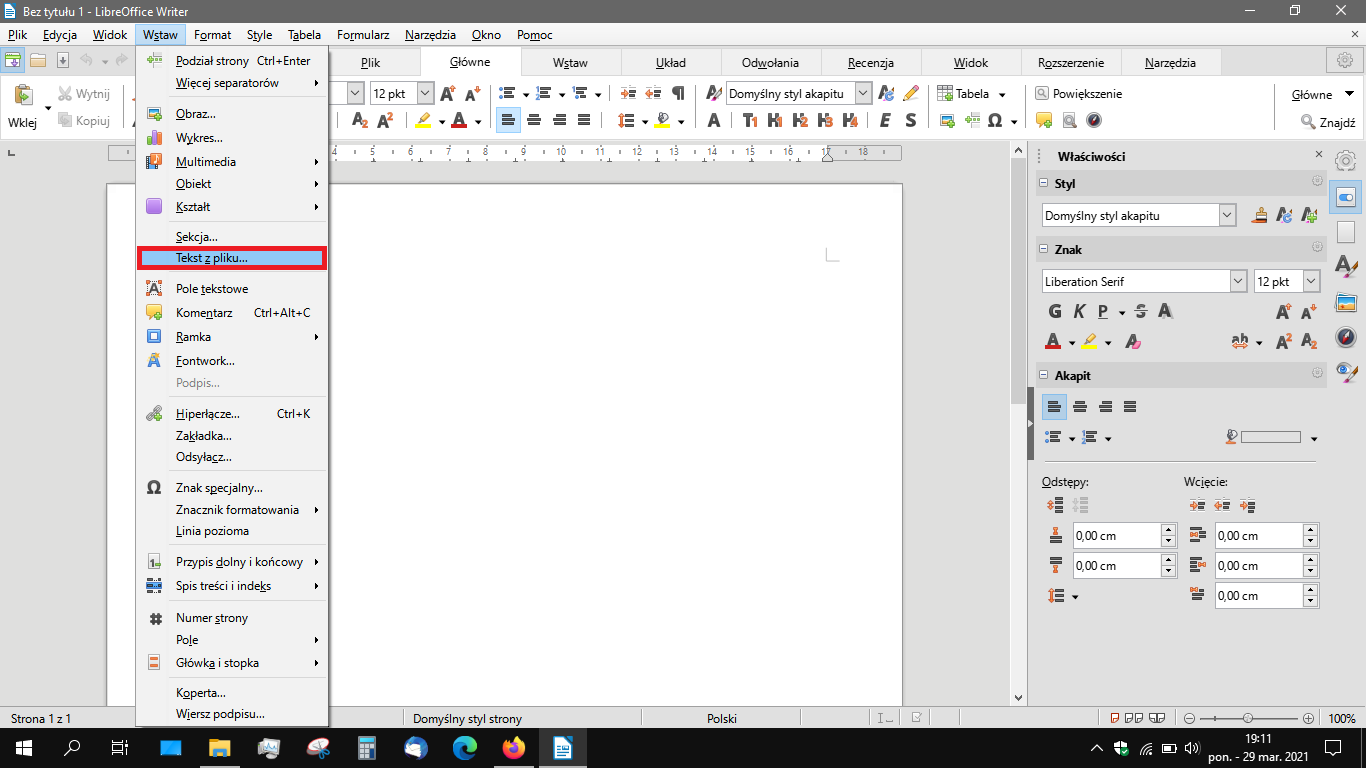Click the Title style icon T1
1366x768 pixels.
point(750,120)
